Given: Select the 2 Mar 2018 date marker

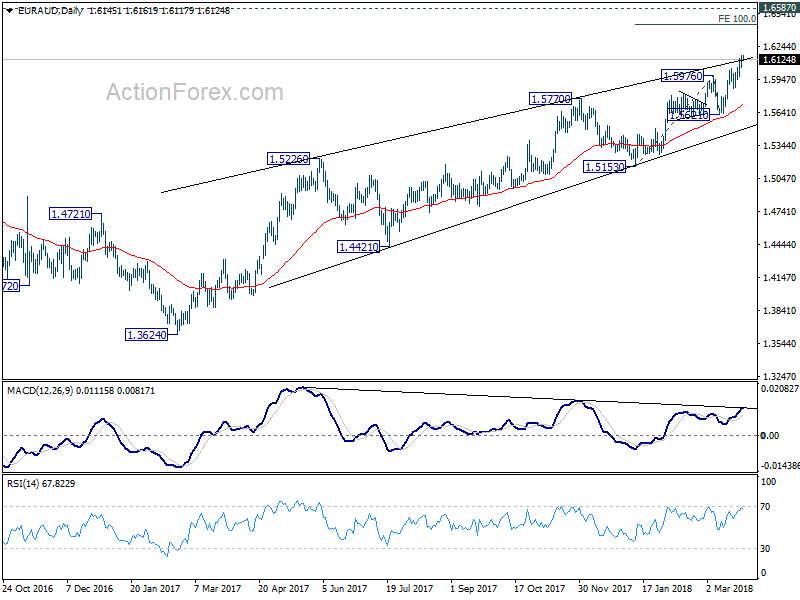Looking at the screenshot, I should [x=730, y=588].
